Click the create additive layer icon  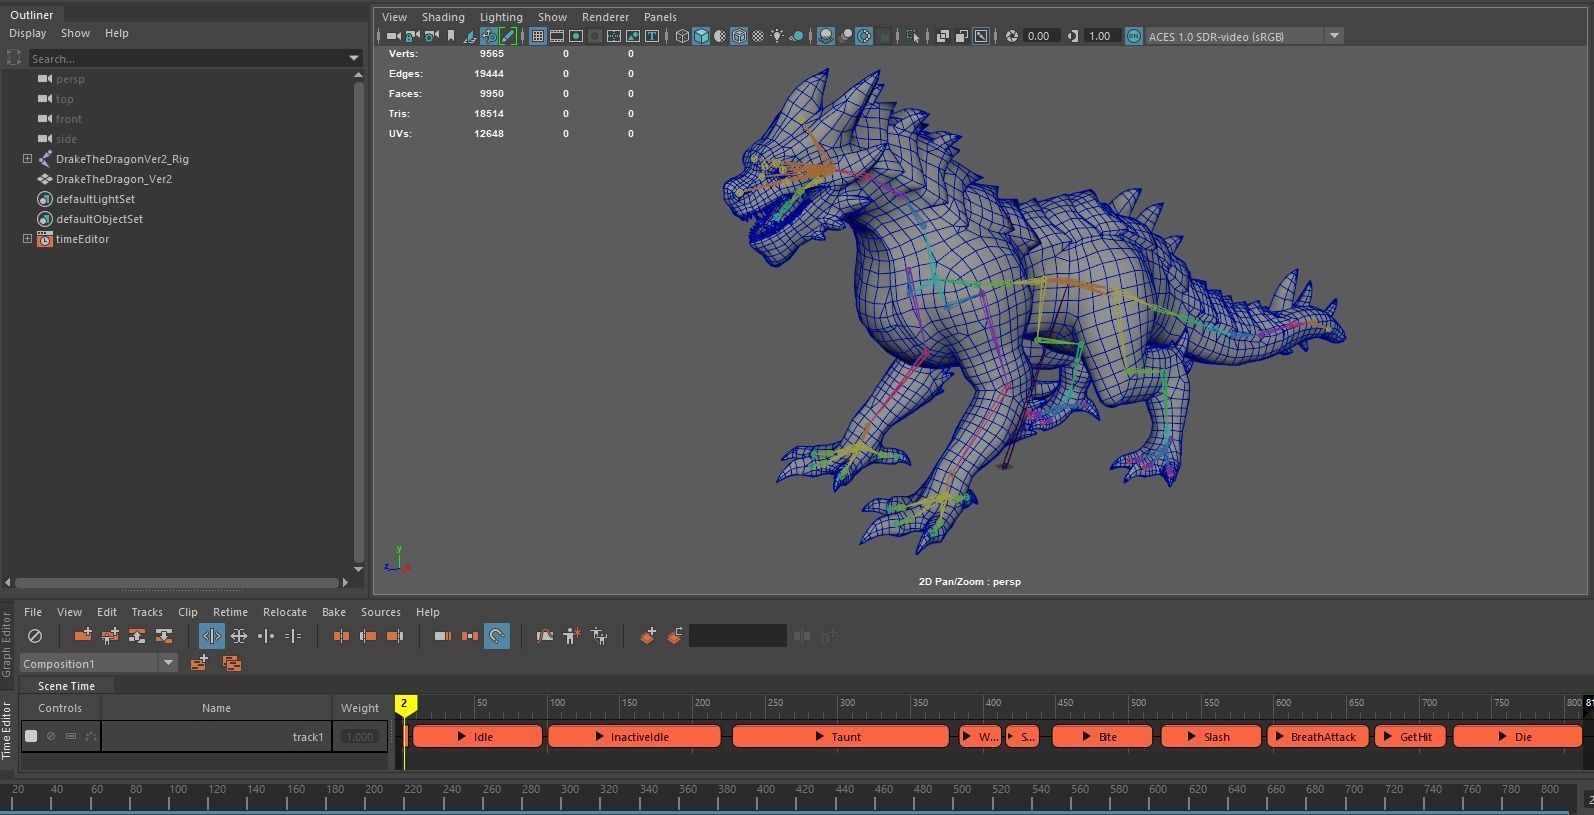(648, 635)
